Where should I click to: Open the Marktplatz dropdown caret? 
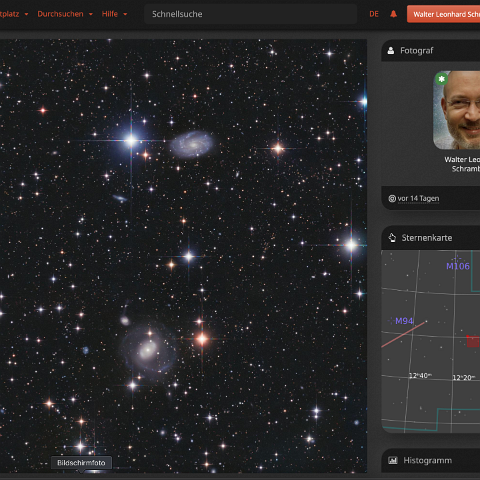pos(26,14)
